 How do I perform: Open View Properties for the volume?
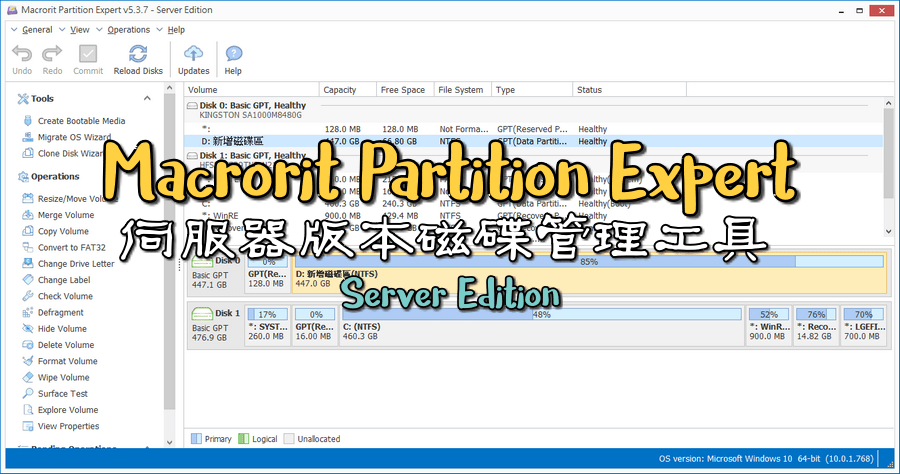[61, 426]
